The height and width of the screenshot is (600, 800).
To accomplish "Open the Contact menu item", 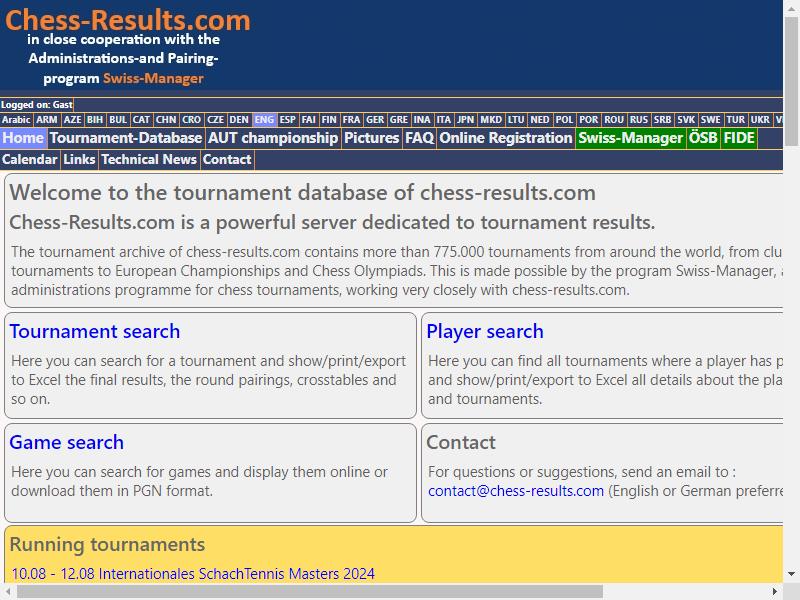I will point(227,160).
